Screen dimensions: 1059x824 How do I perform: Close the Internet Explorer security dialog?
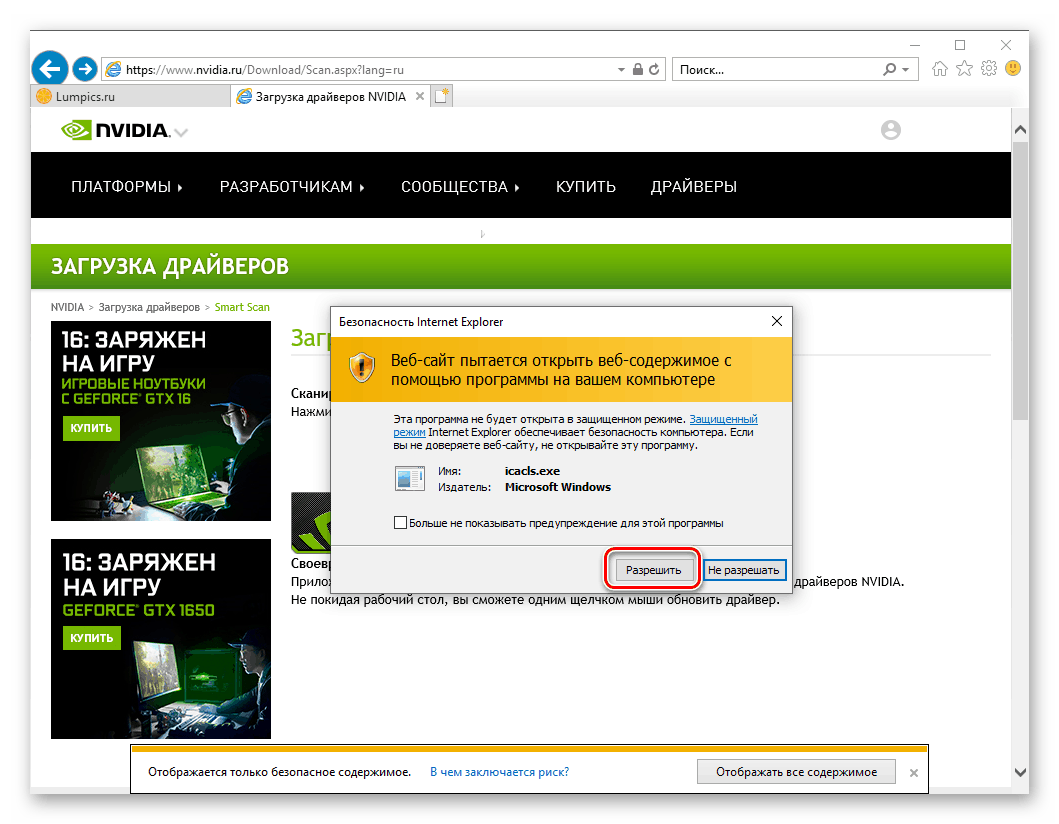click(x=777, y=321)
